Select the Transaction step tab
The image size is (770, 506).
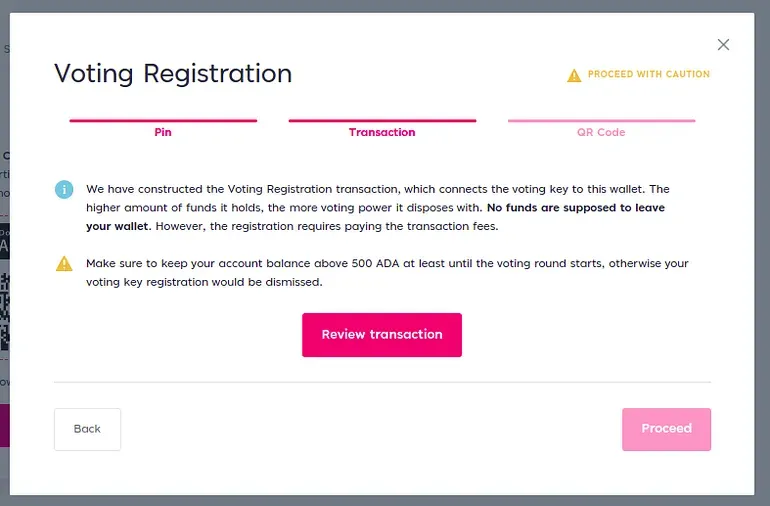(x=382, y=132)
